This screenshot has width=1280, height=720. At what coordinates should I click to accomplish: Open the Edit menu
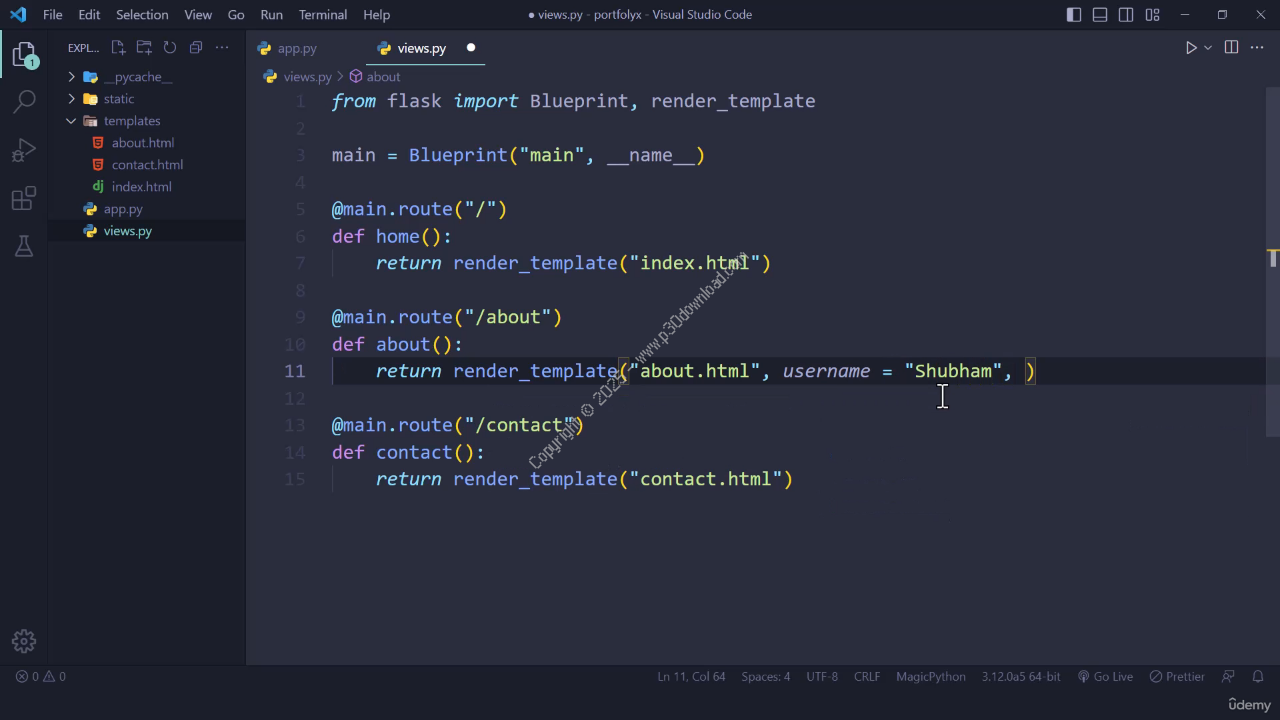pos(89,15)
